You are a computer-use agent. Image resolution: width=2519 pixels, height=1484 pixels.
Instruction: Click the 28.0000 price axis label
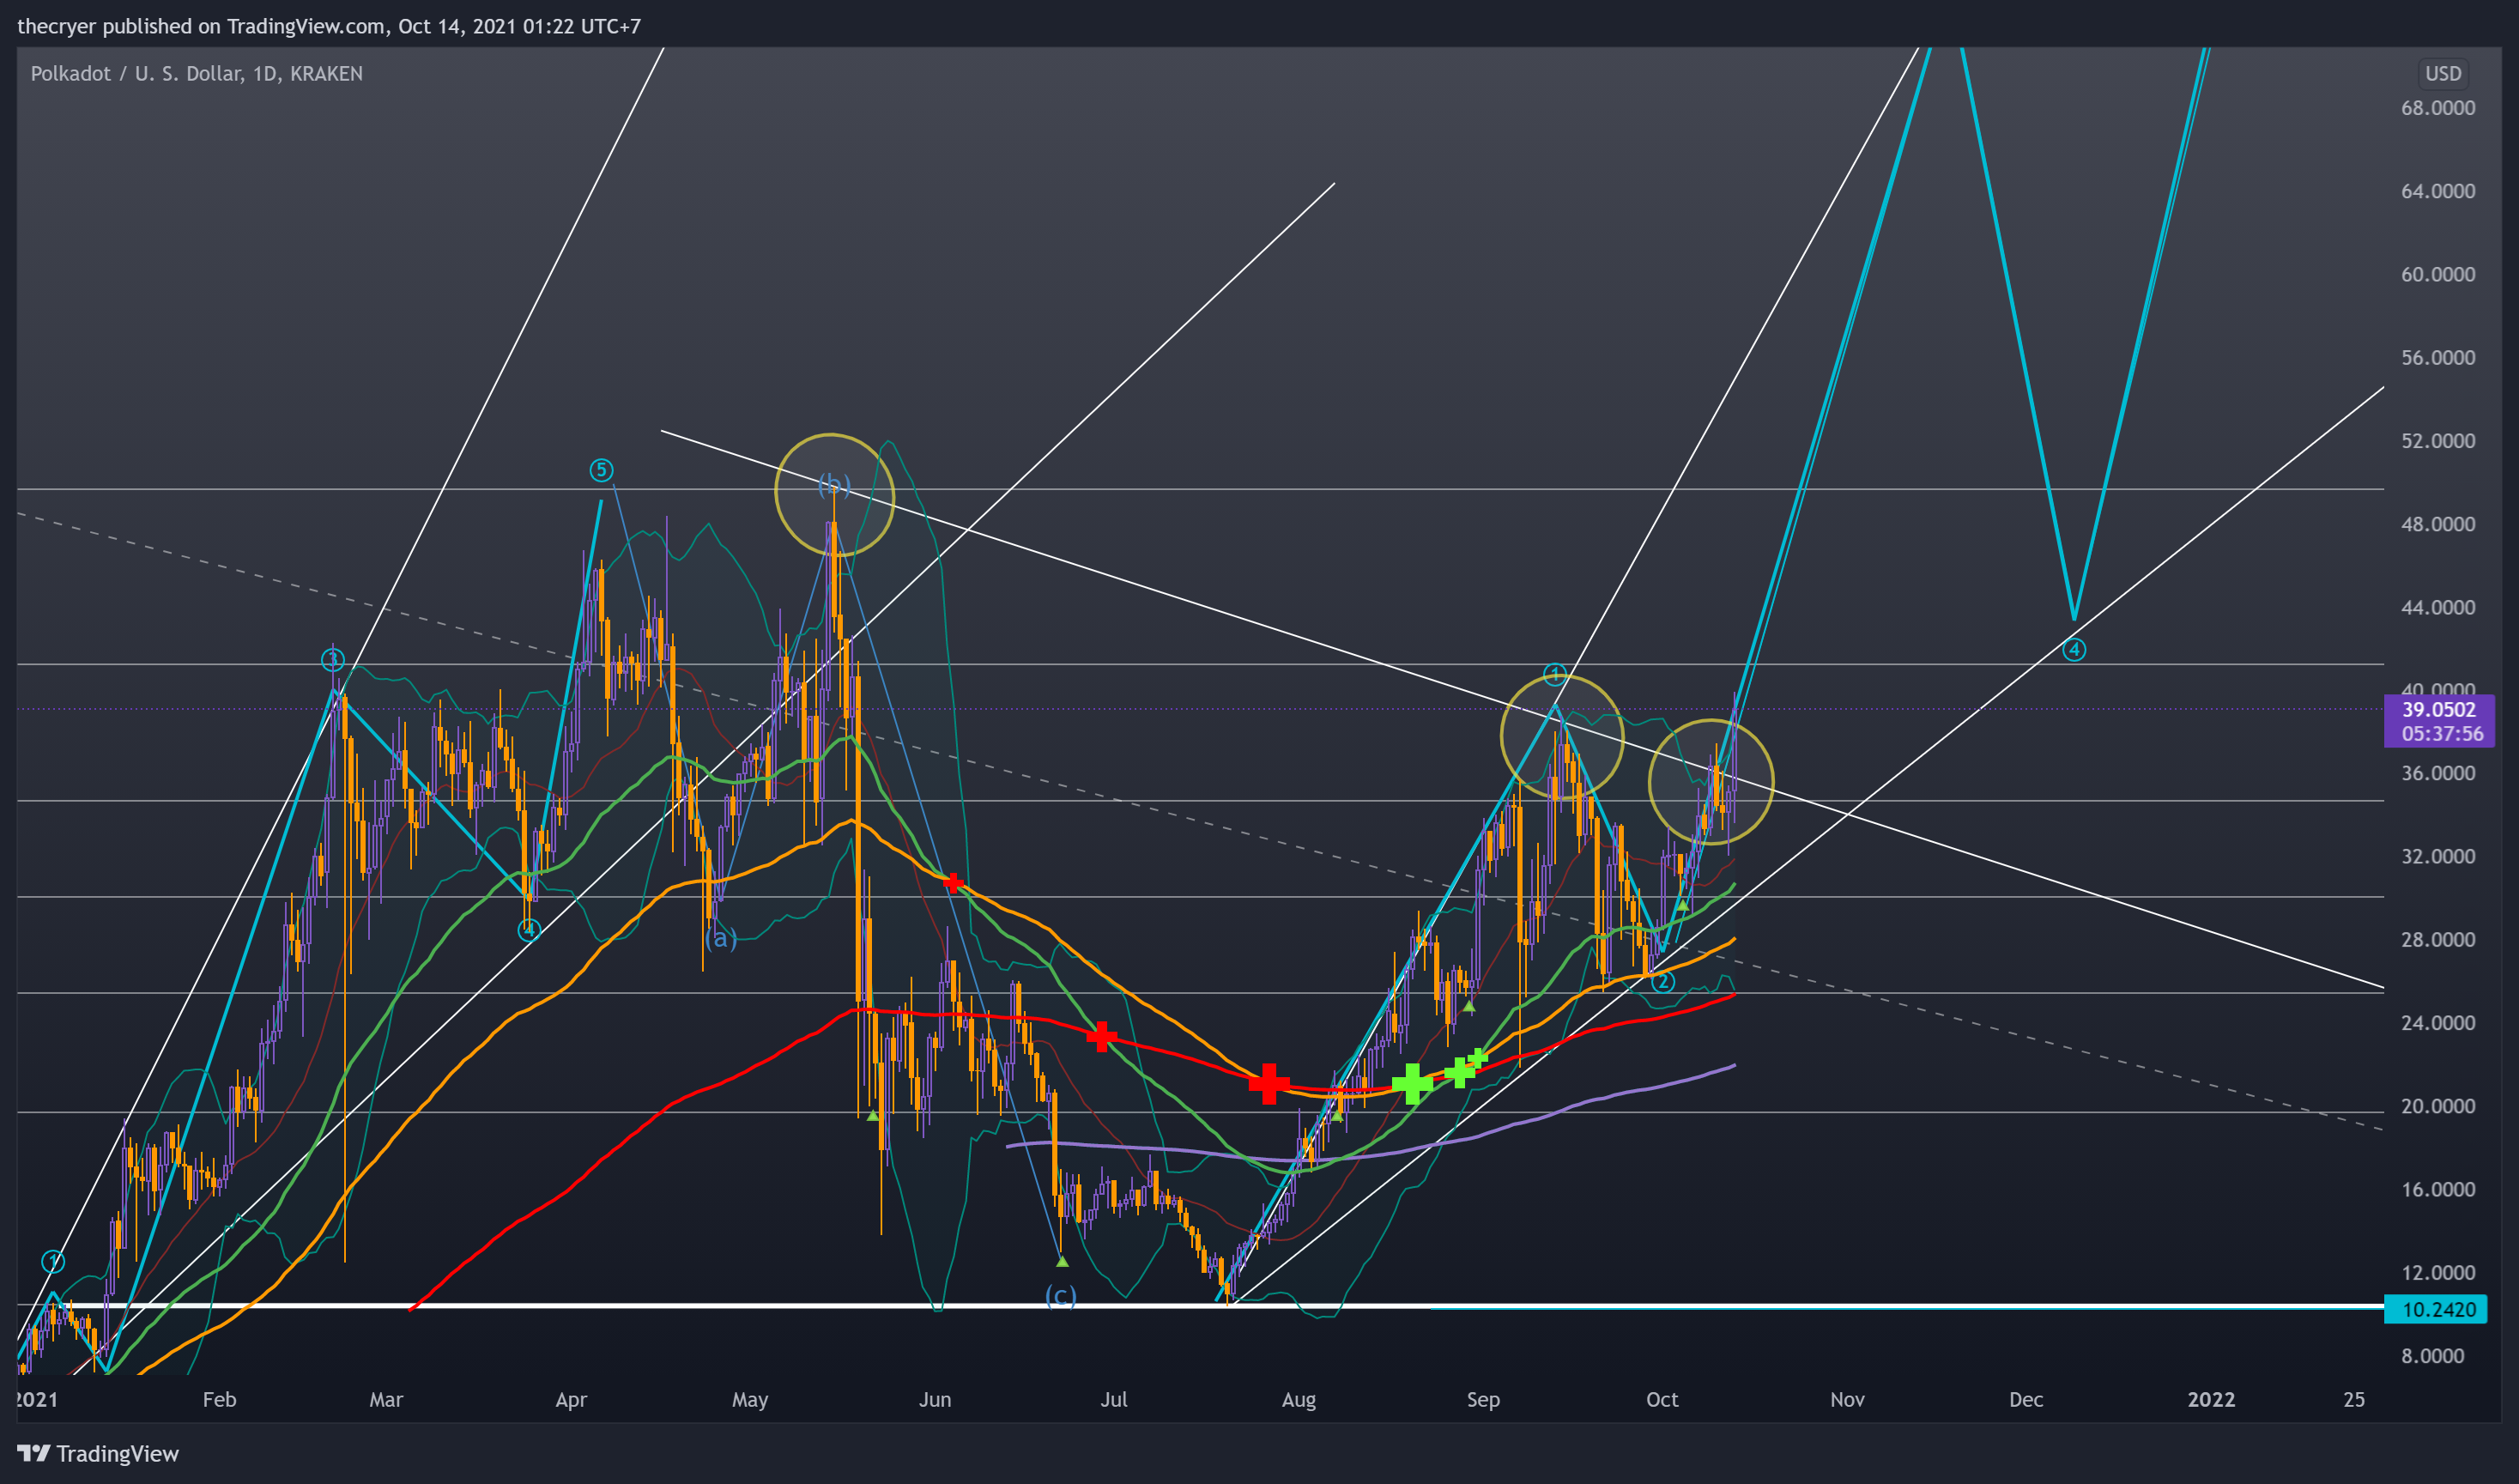pos(2437,939)
